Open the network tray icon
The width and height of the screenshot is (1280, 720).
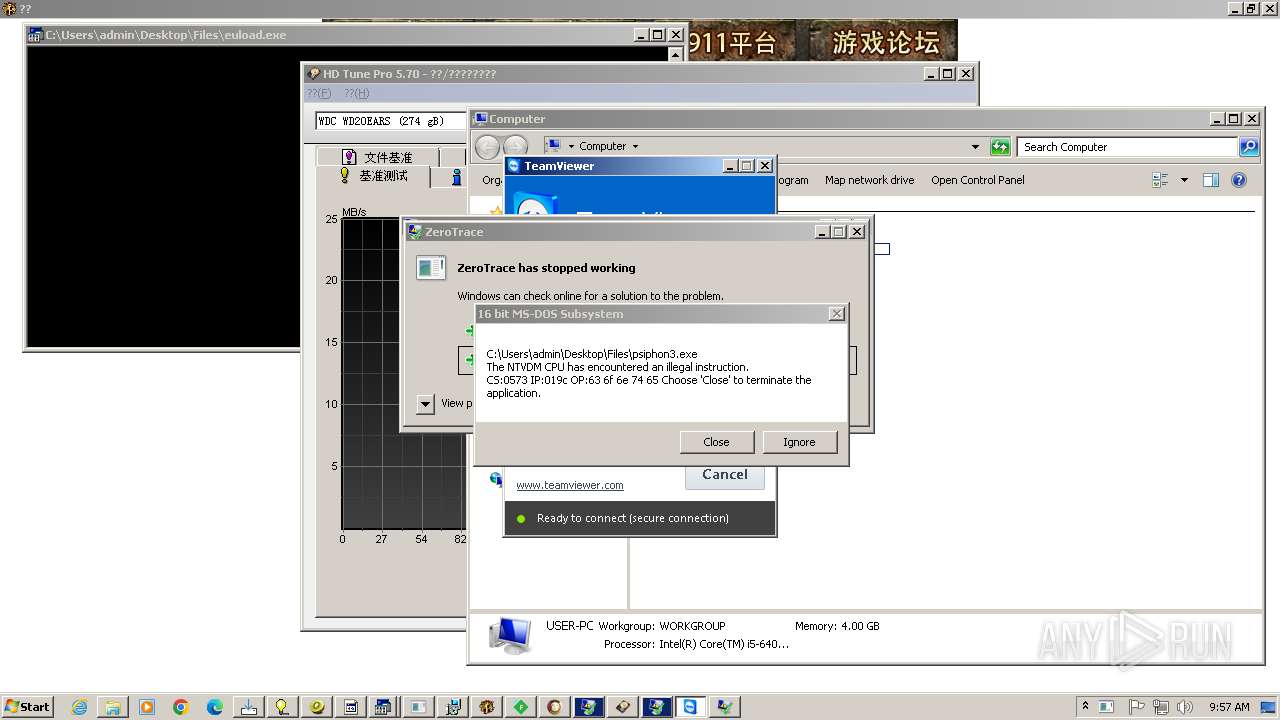click(1161, 706)
